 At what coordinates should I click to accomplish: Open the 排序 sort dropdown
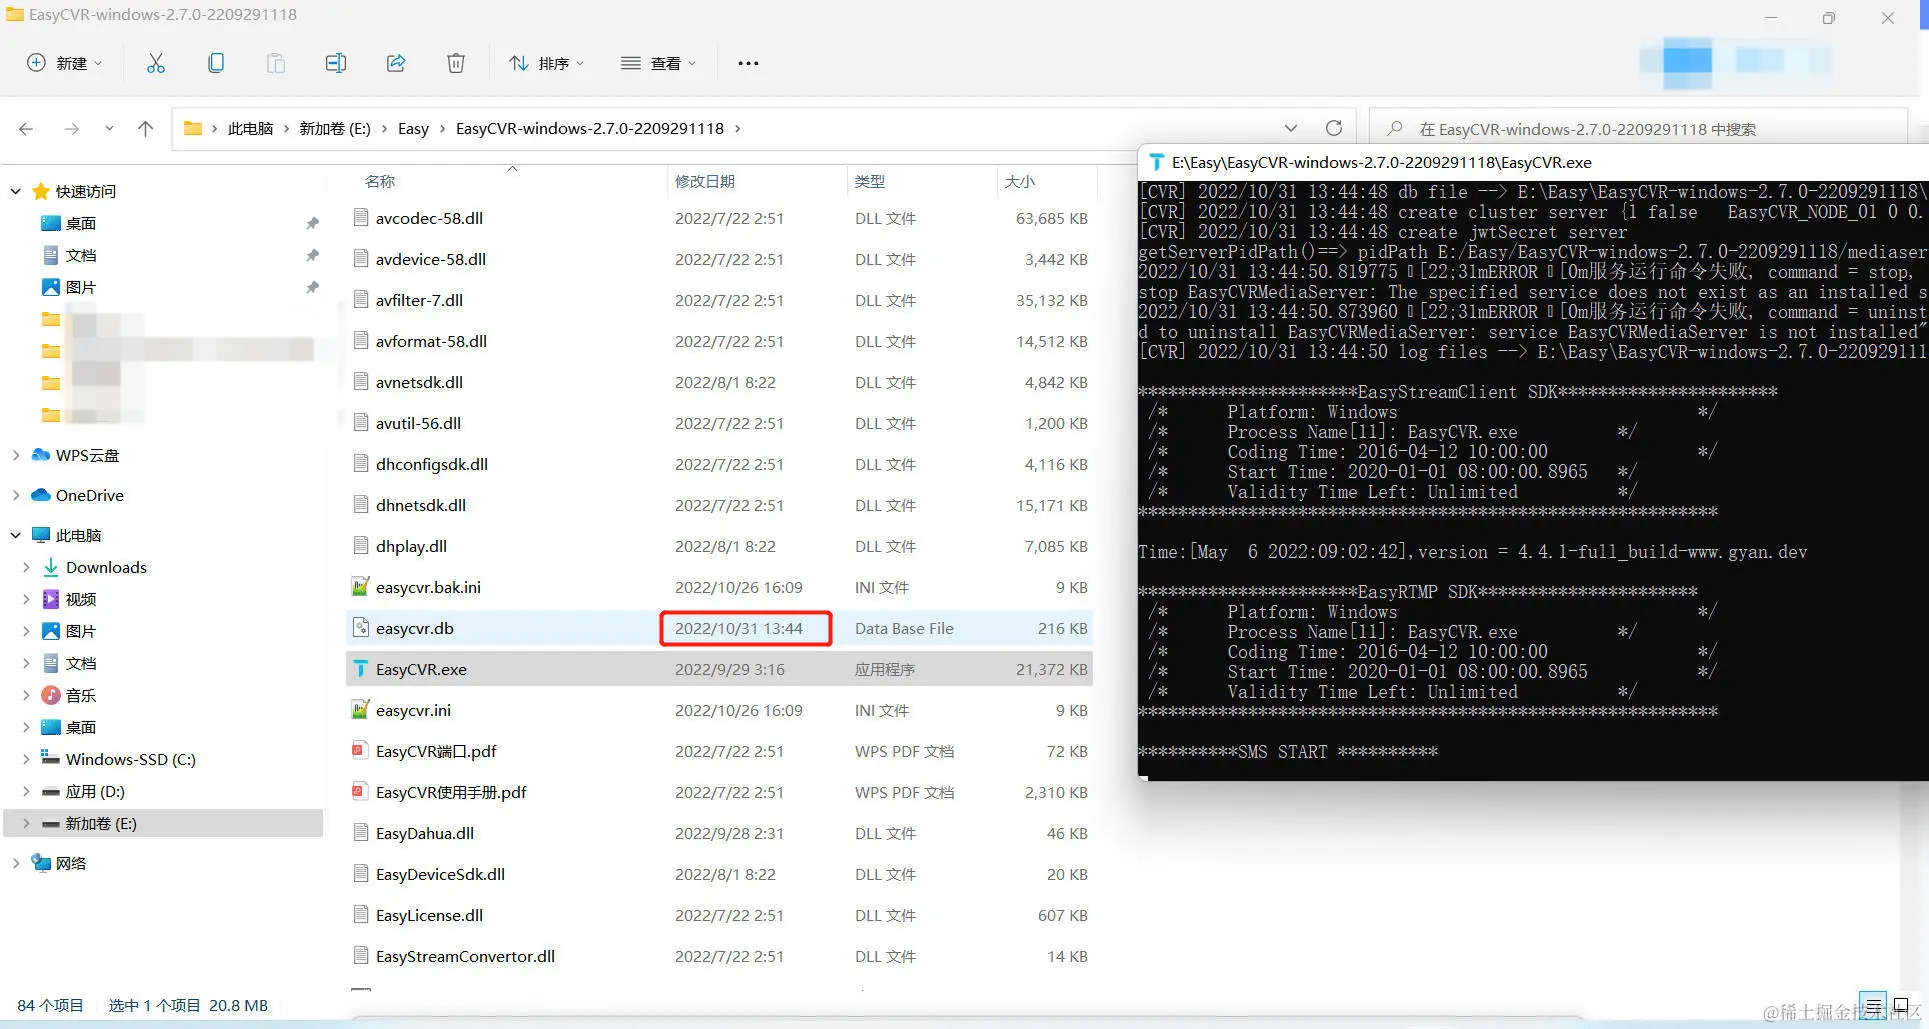(x=546, y=63)
